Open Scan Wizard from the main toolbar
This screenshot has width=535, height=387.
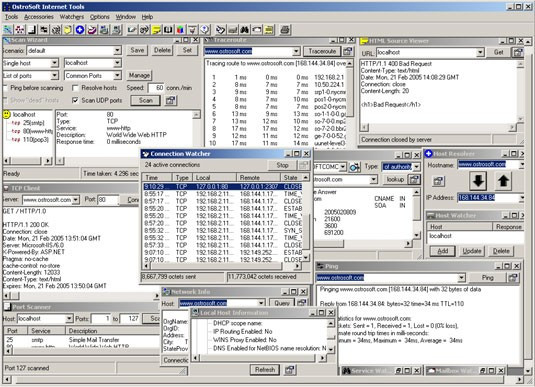8,30
